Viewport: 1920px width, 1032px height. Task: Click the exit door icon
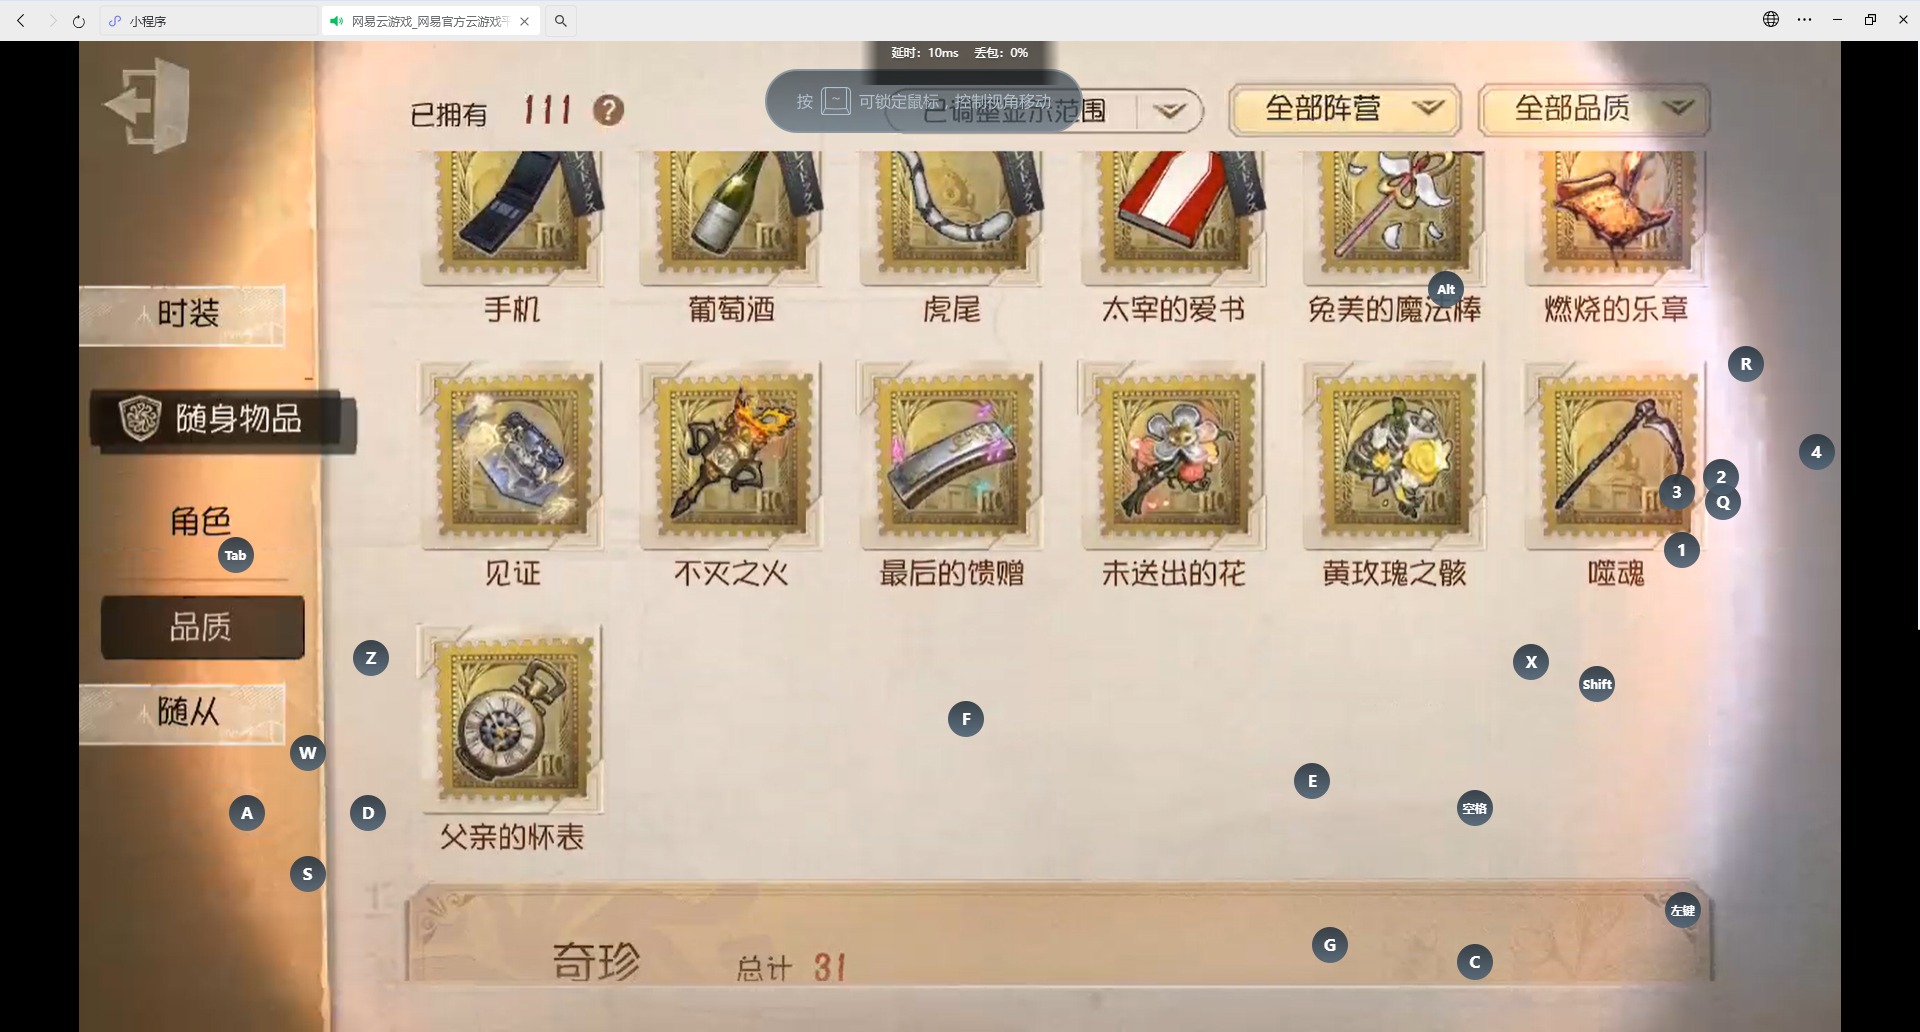tap(147, 105)
